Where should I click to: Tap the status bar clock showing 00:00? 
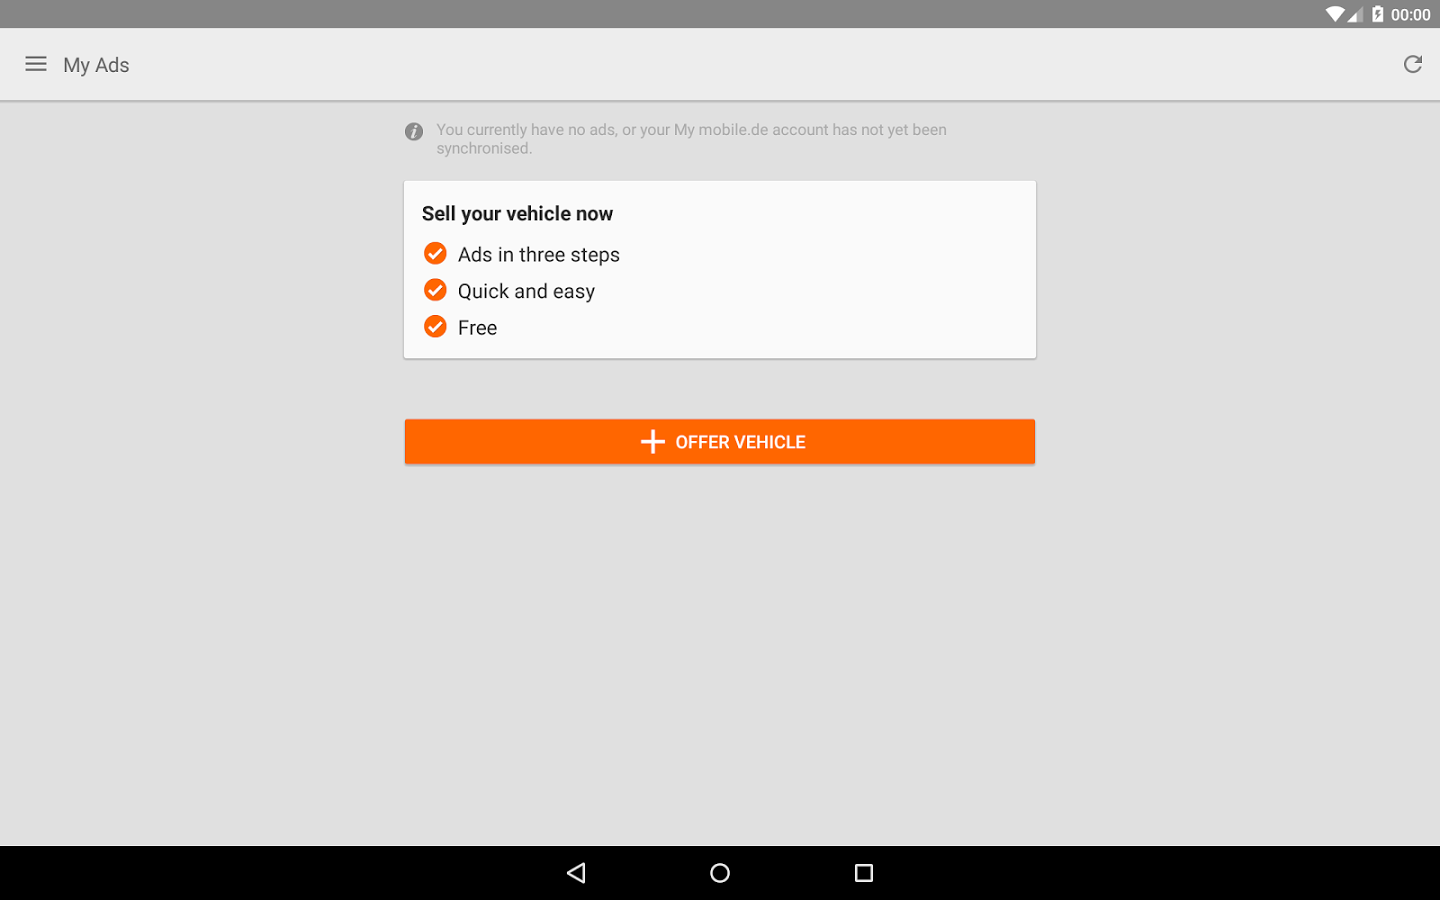click(x=1410, y=15)
